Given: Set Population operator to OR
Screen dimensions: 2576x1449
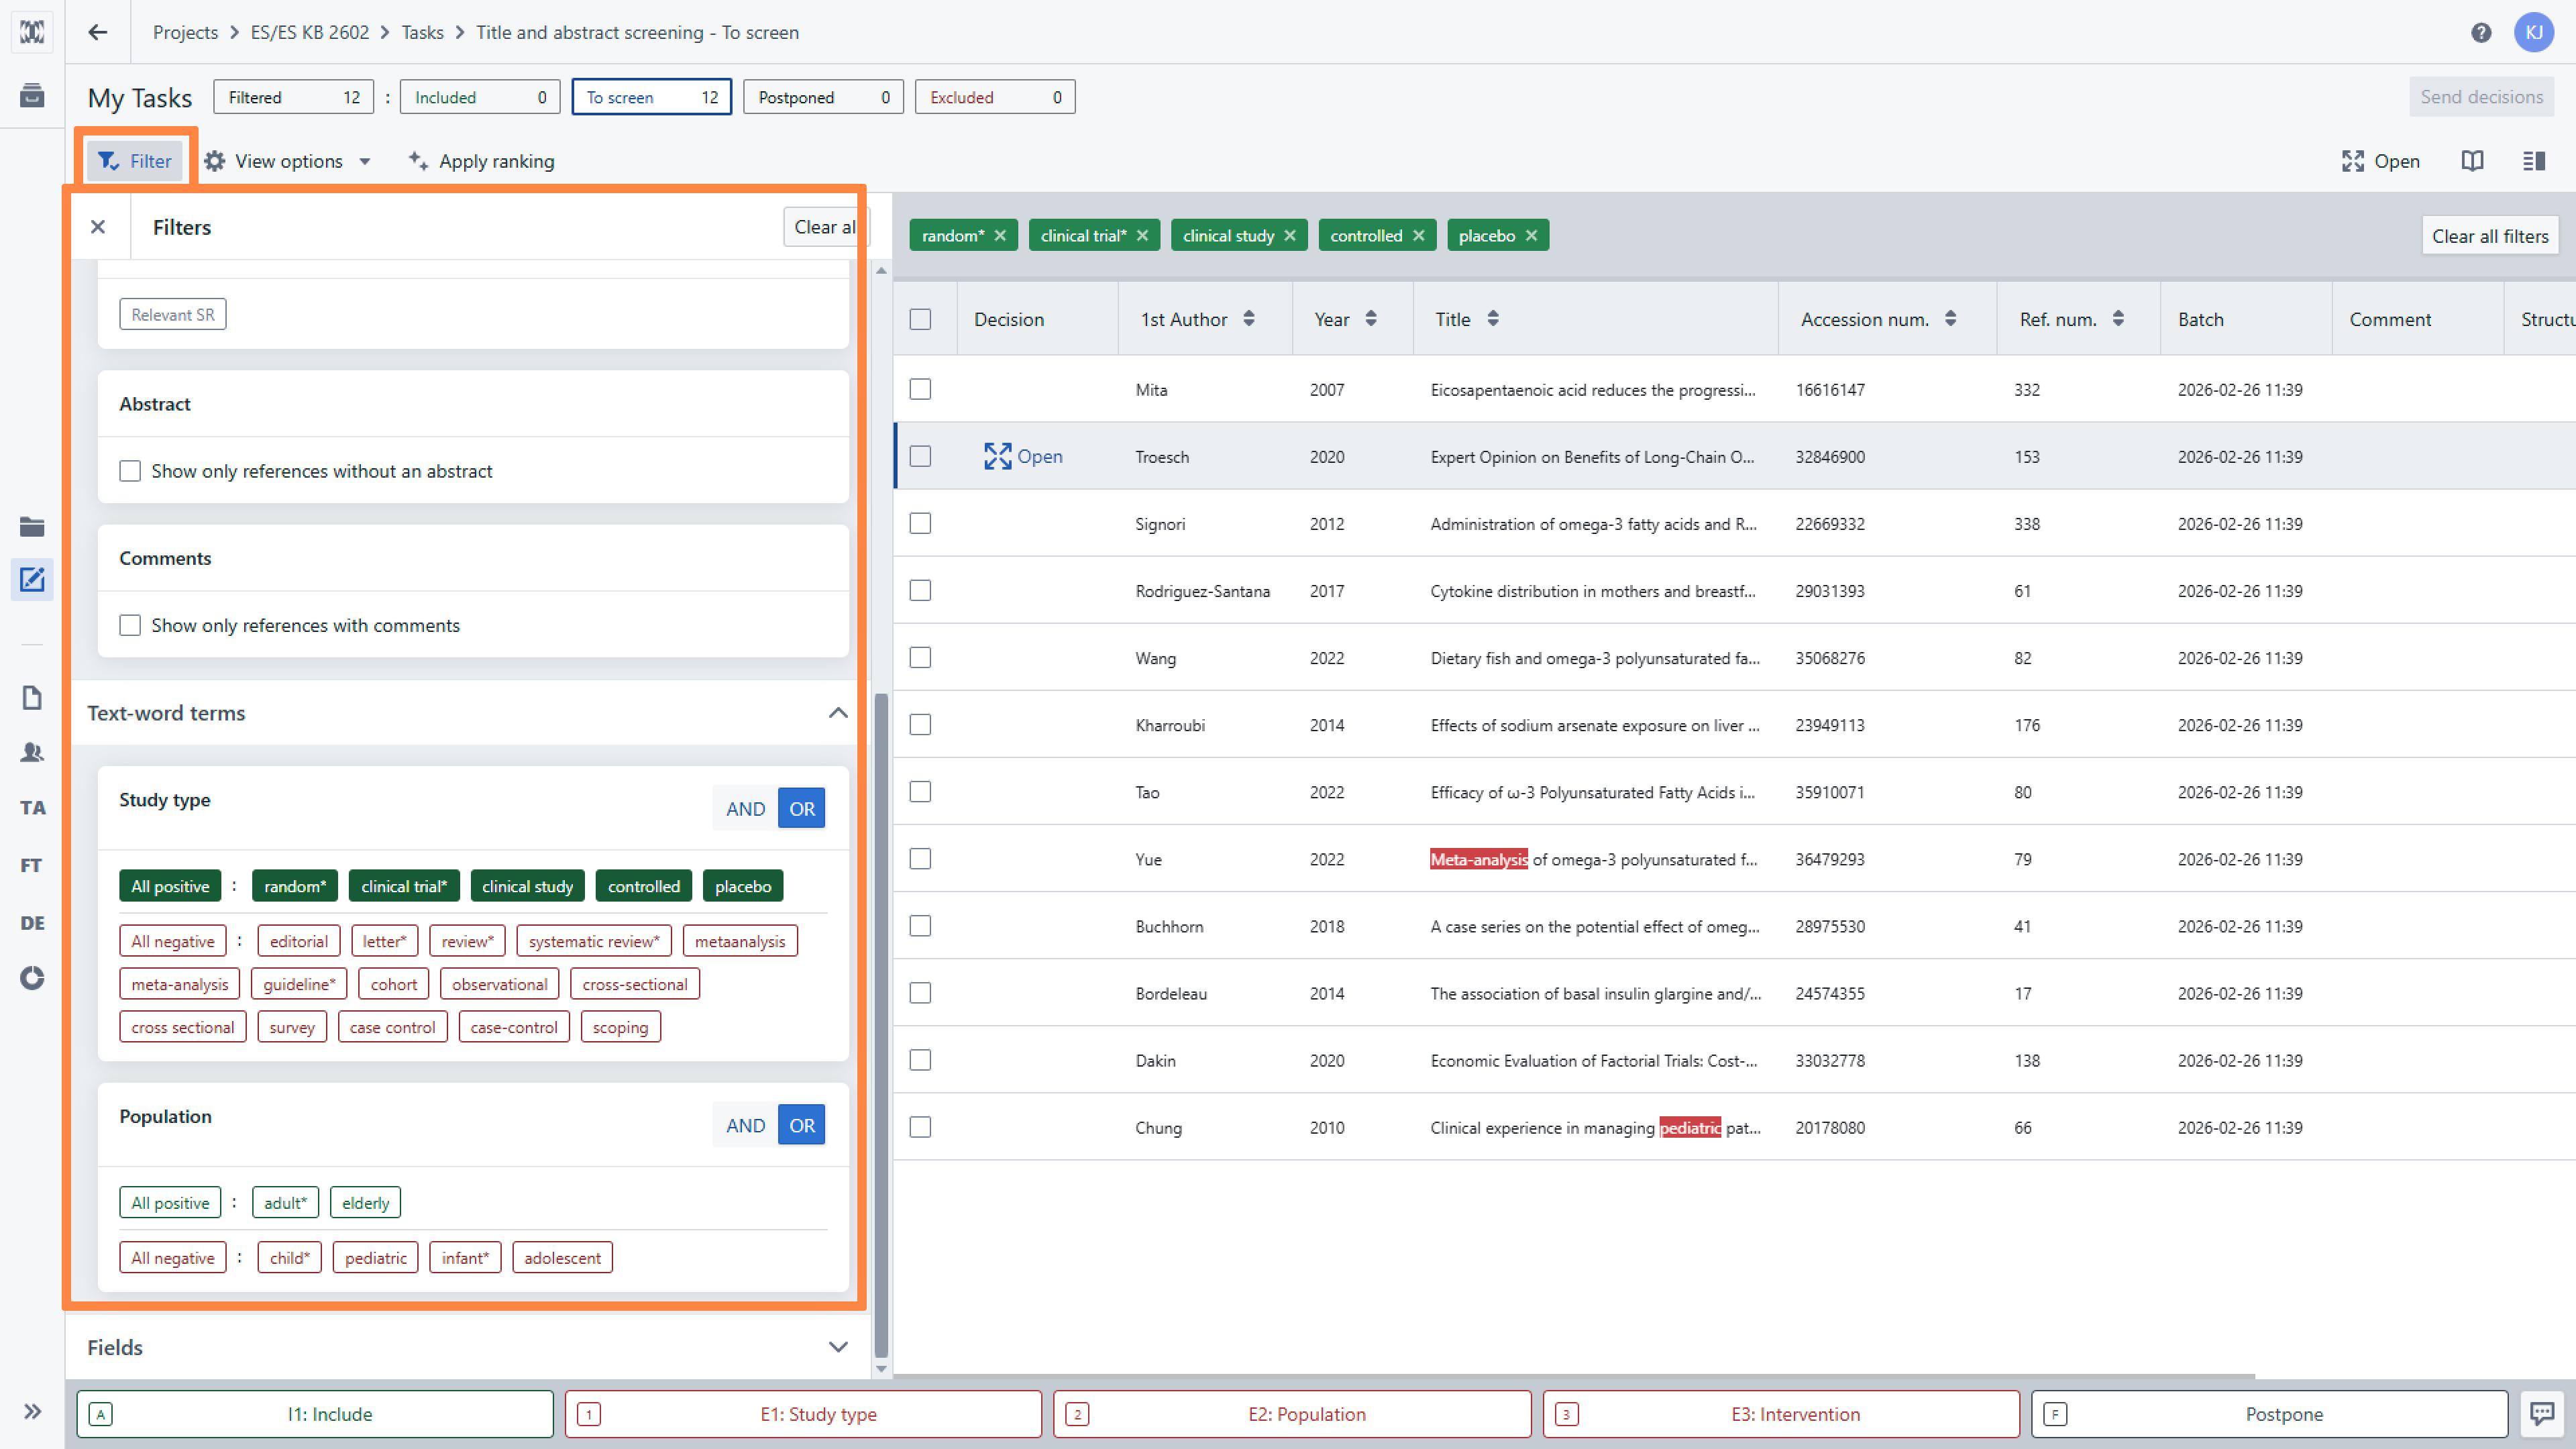Looking at the screenshot, I should click(x=802, y=1125).
